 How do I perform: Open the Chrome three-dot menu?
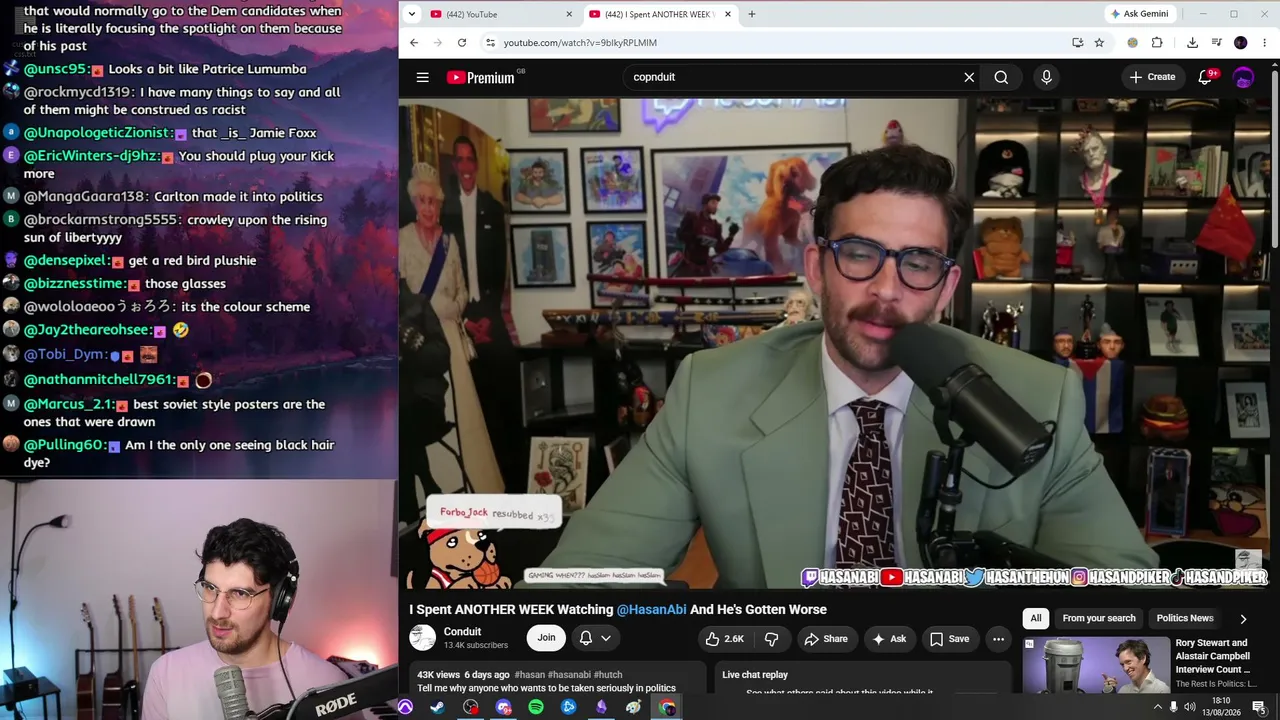(1265, 42)
